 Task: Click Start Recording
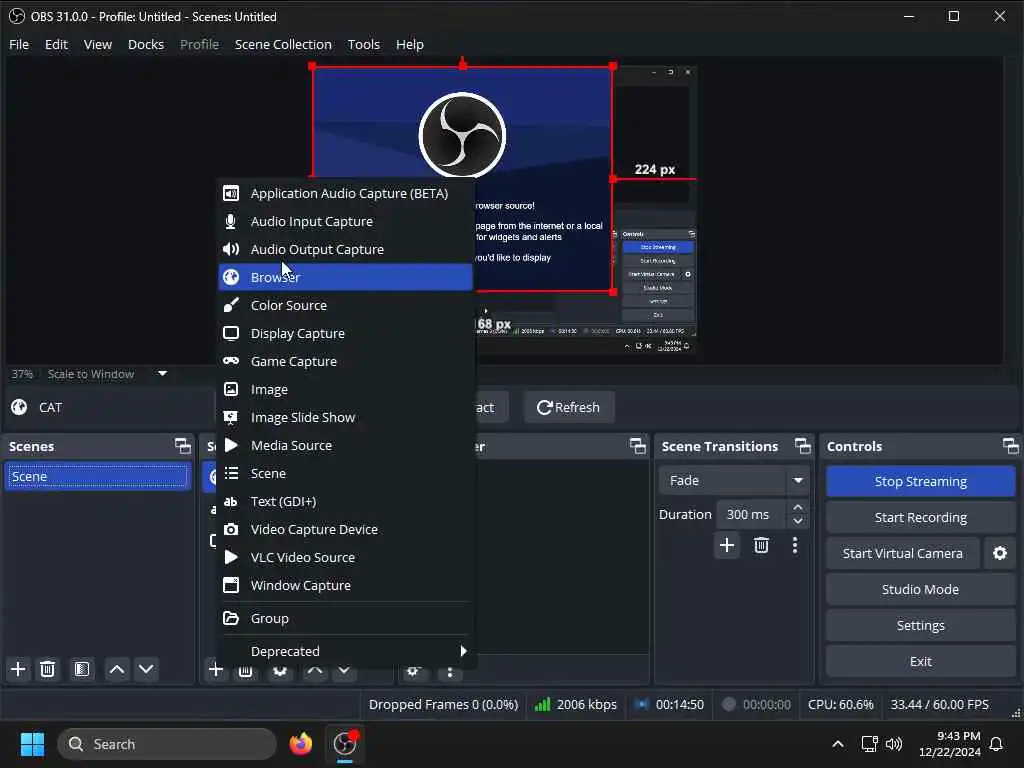(x=920, y=517)
